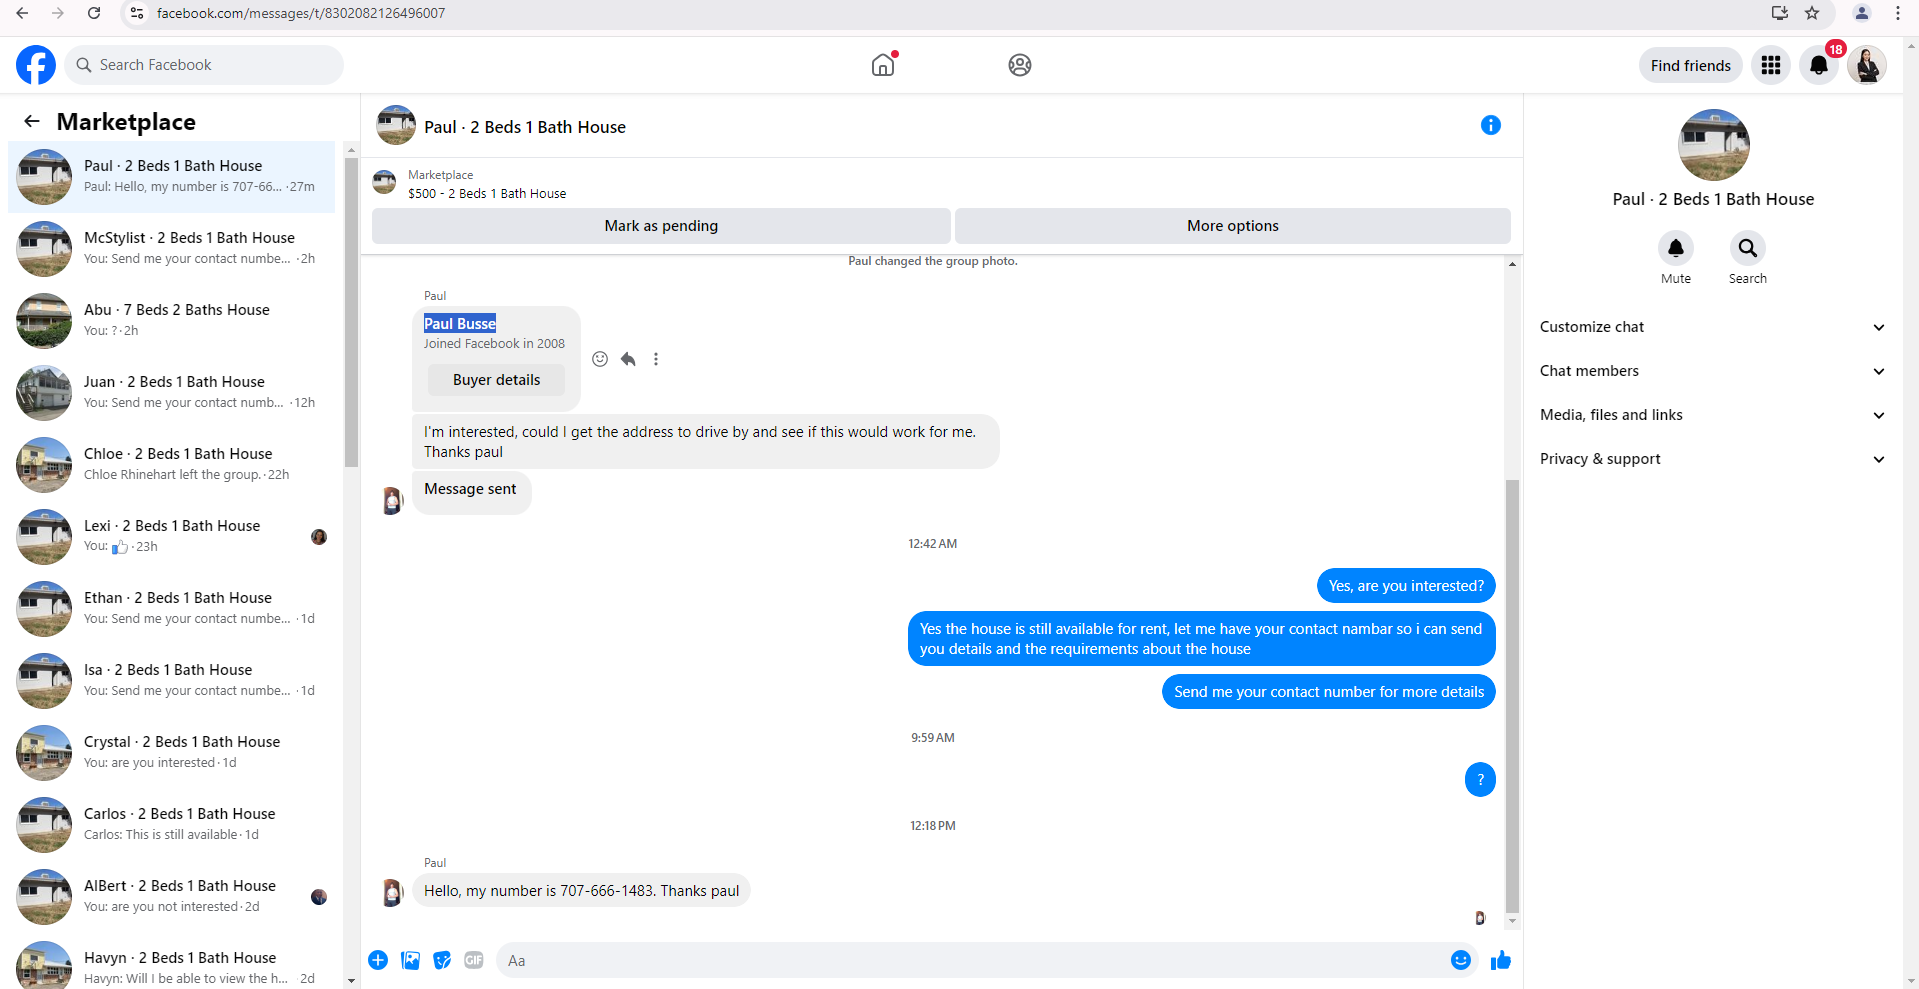Choose a GIF for the message
This screenshot has width=1919, height=989.
click(474, 960)
